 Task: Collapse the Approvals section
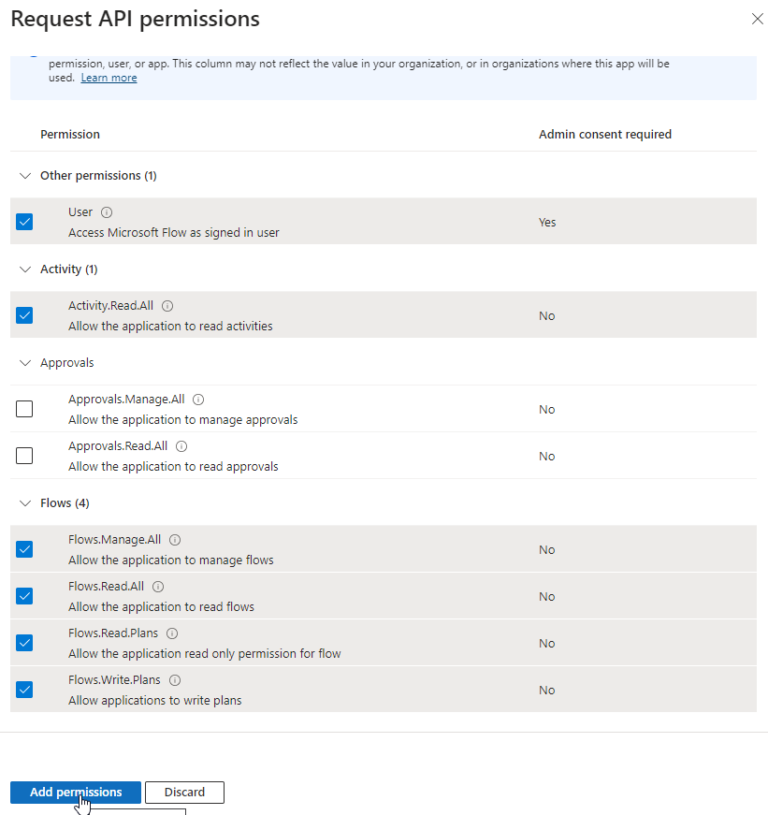(24, 362)
